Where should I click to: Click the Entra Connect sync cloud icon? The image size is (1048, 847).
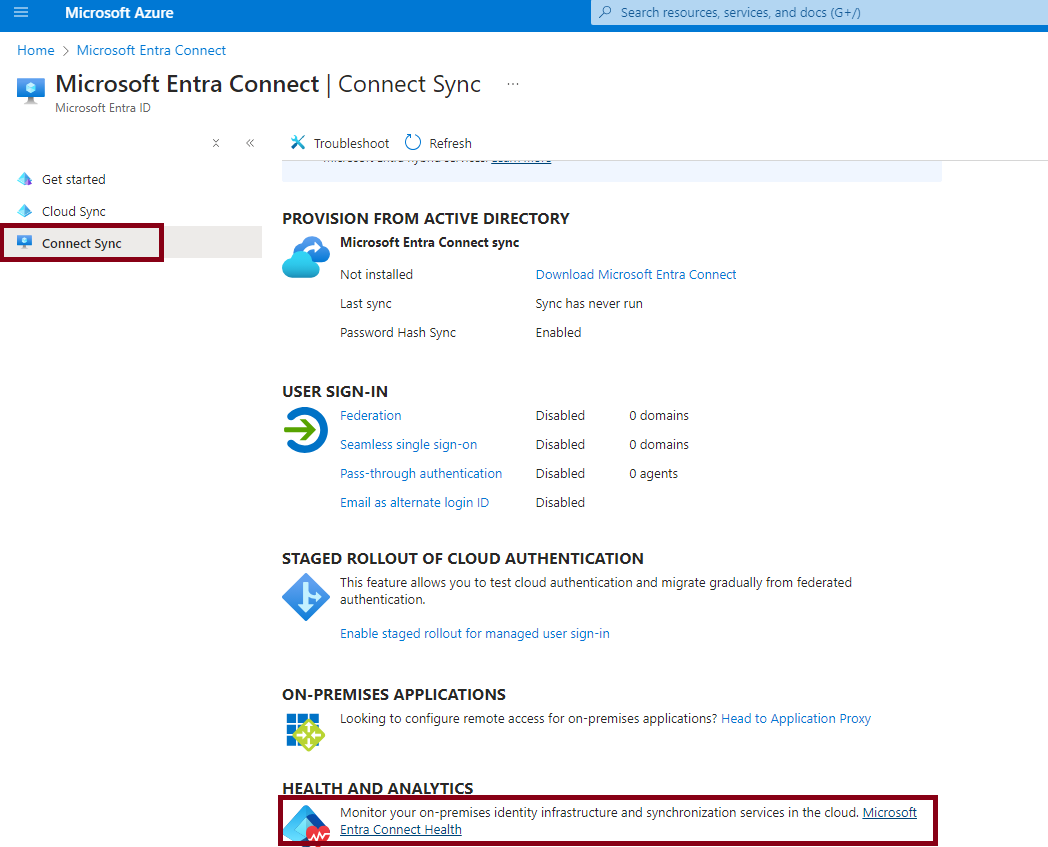[306, 257]
